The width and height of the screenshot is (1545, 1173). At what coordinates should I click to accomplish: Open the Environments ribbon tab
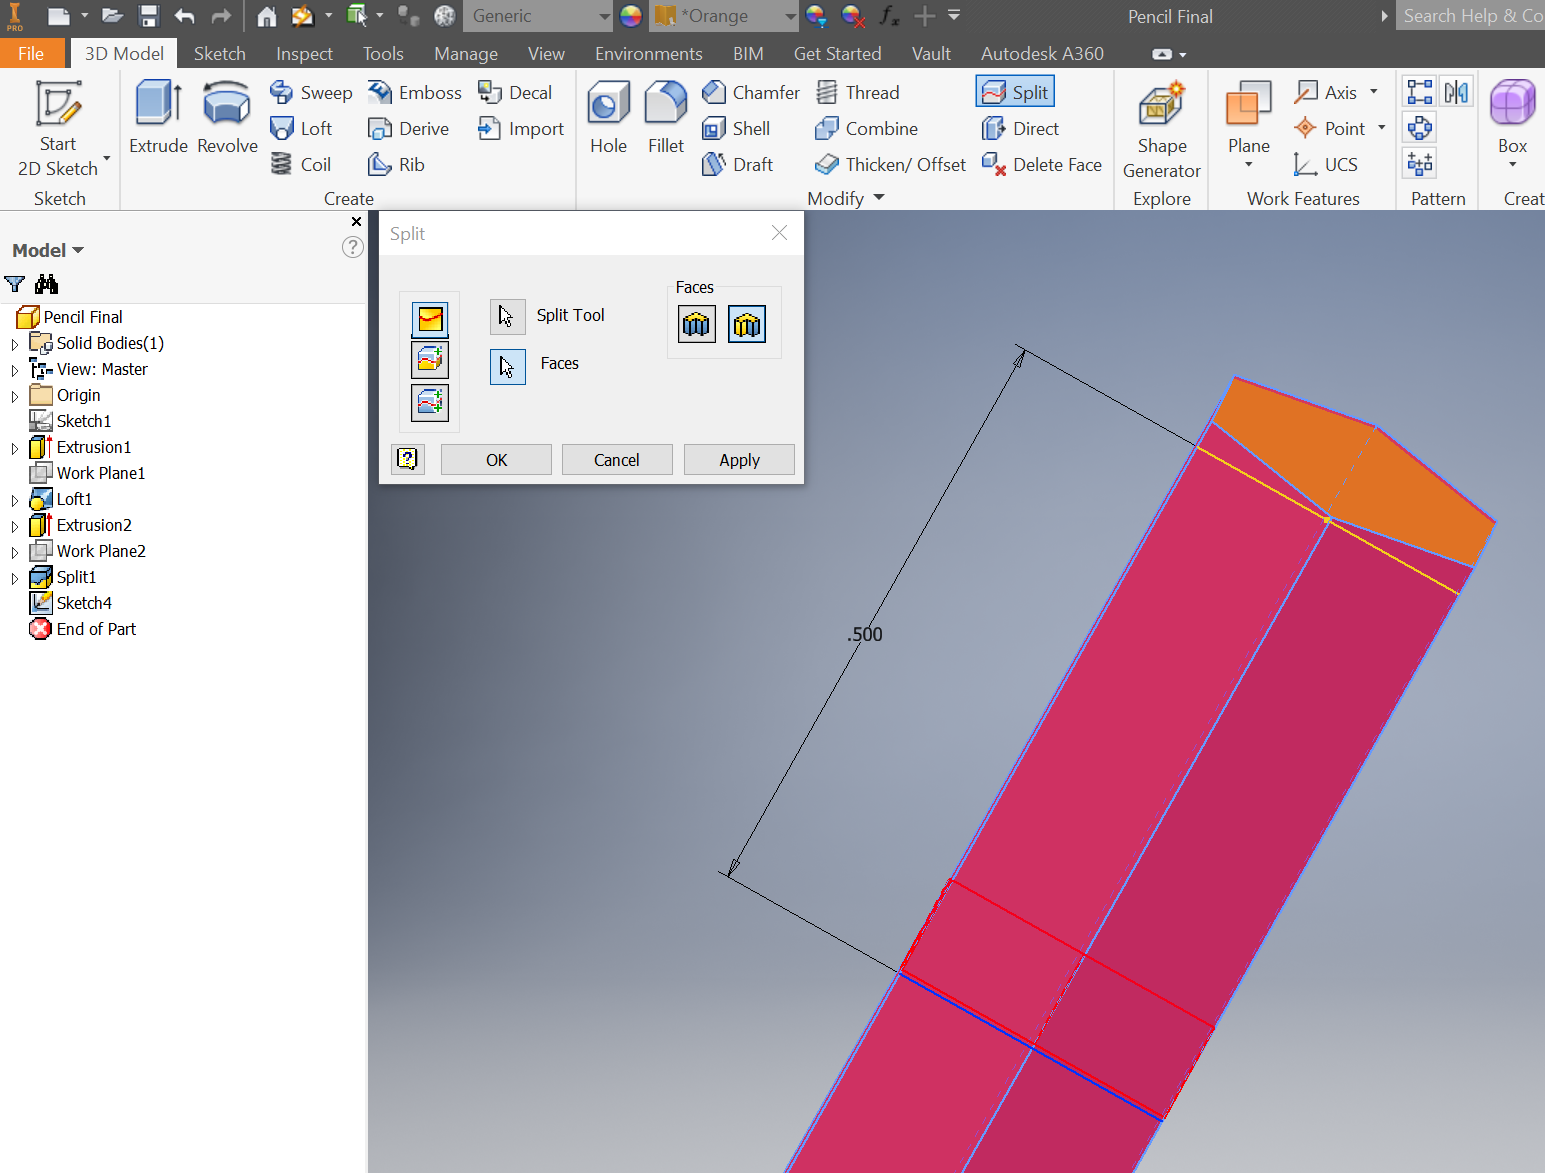pyautogui.click(x=648, y=53)
